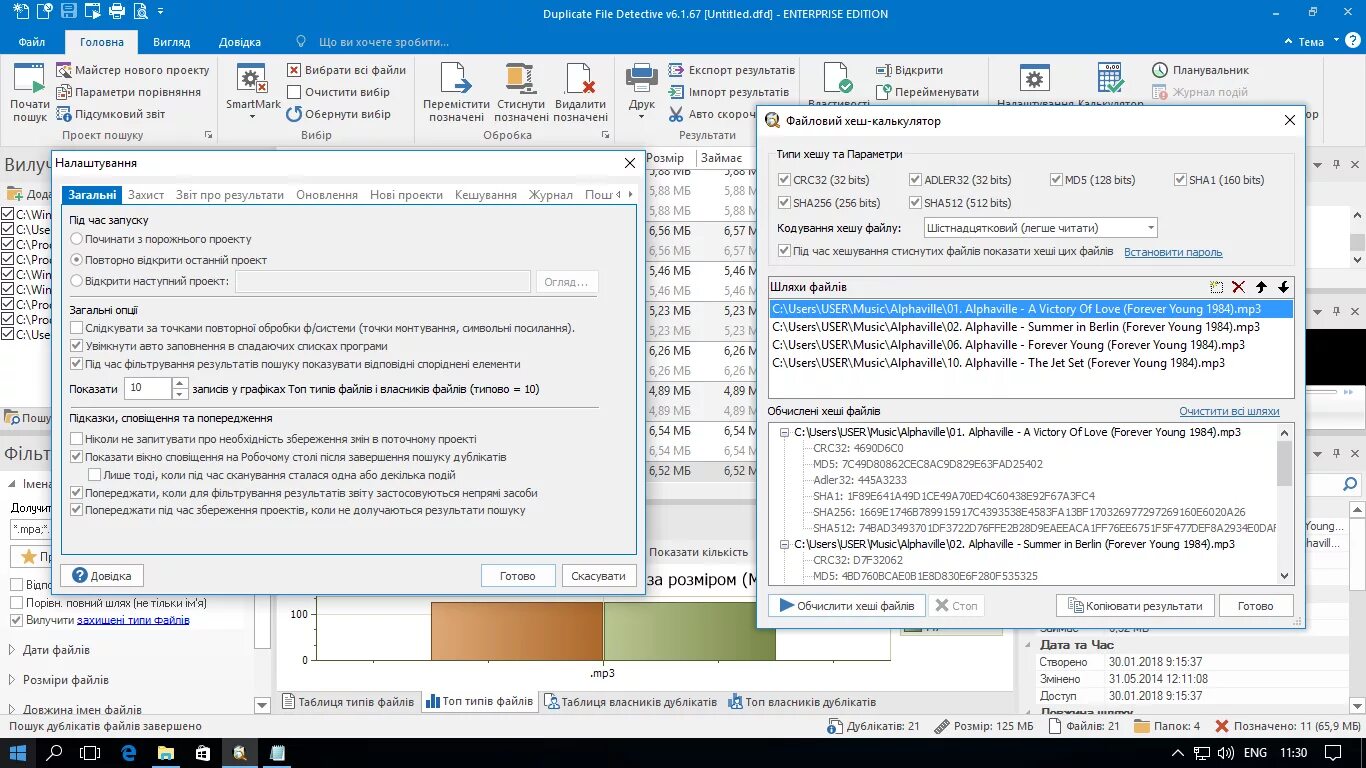Click the Почати пошук ribbon button
1366x768 pixels.
click(30, 94)
